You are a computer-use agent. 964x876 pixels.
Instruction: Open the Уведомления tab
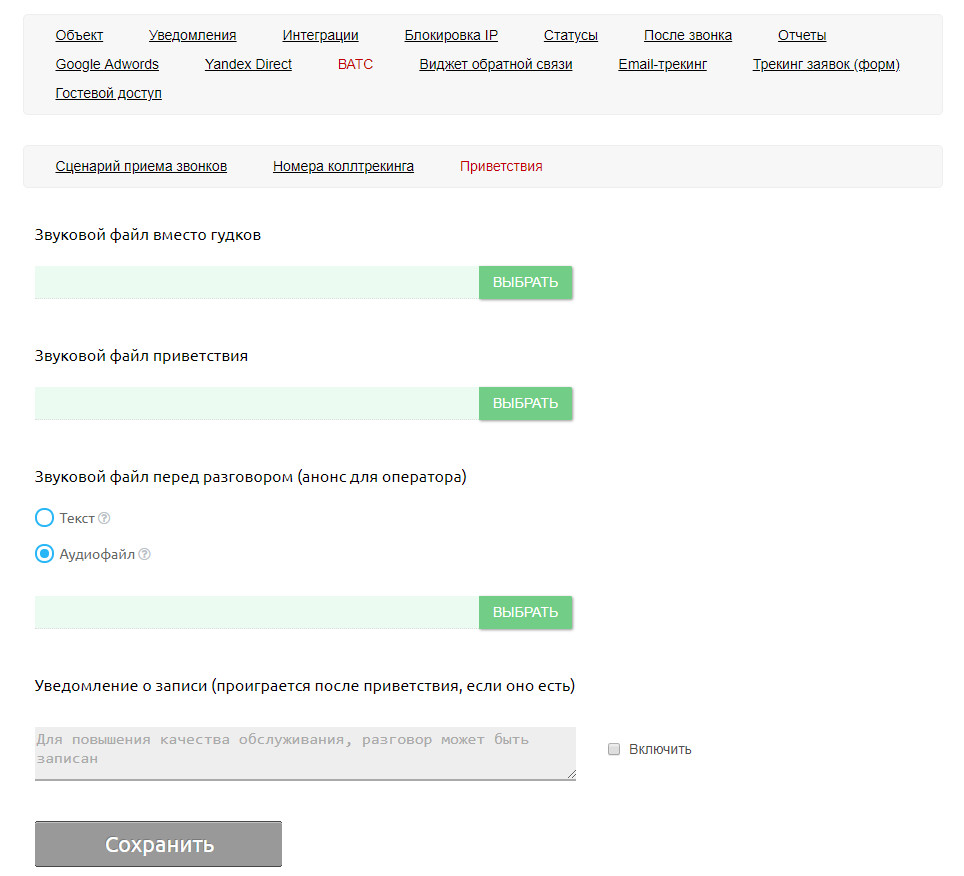click(x=192, y=35)
